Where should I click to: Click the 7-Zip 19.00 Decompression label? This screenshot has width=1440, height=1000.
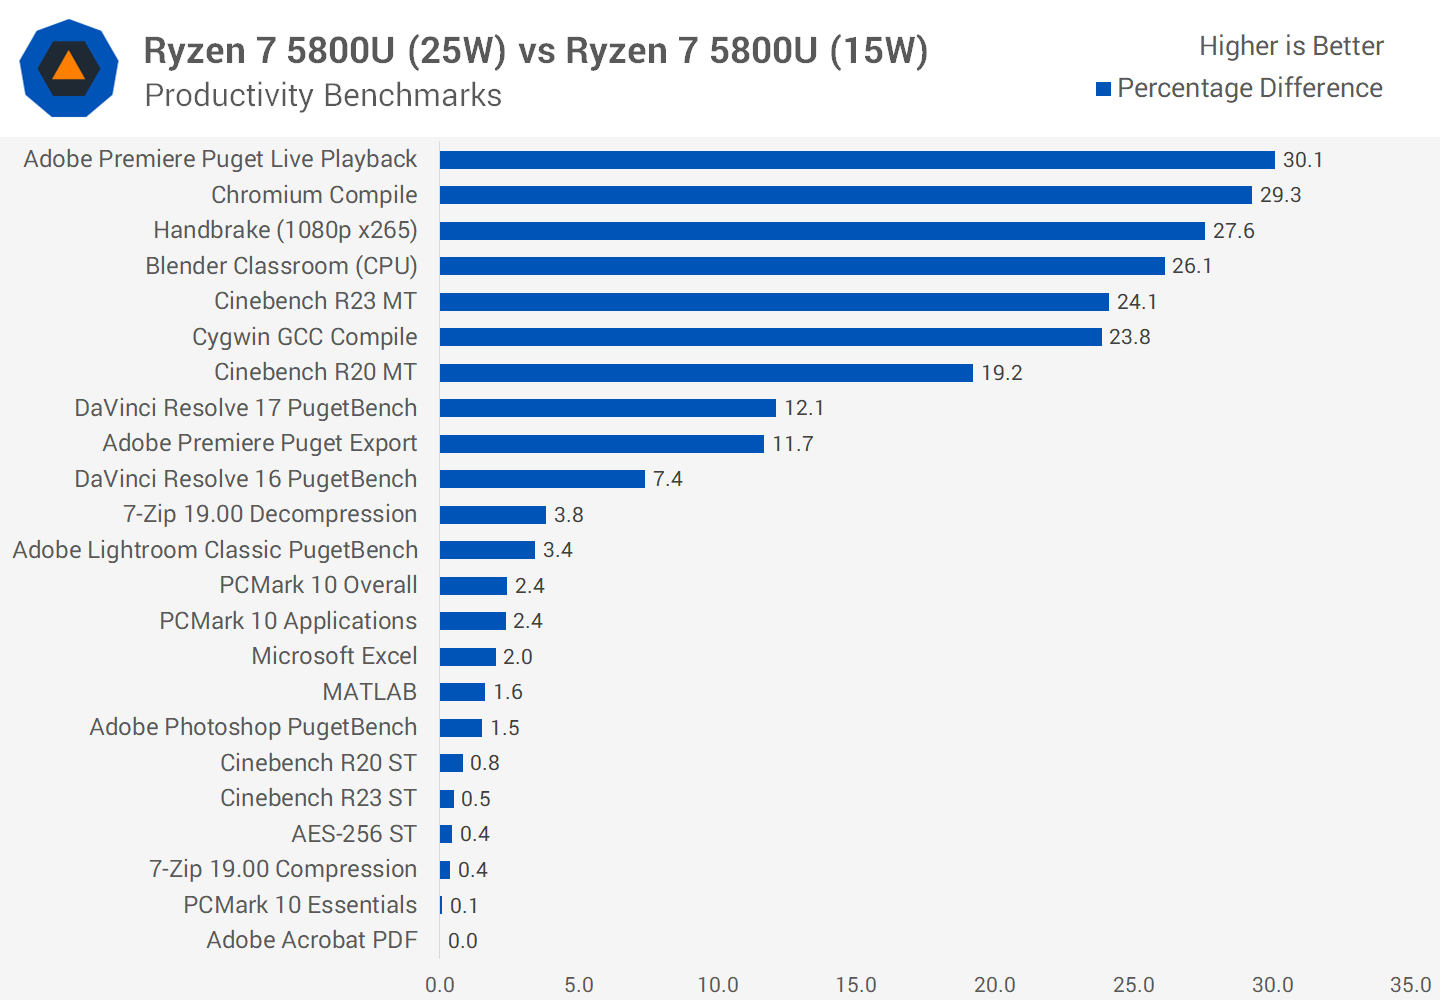coord(270,514)
